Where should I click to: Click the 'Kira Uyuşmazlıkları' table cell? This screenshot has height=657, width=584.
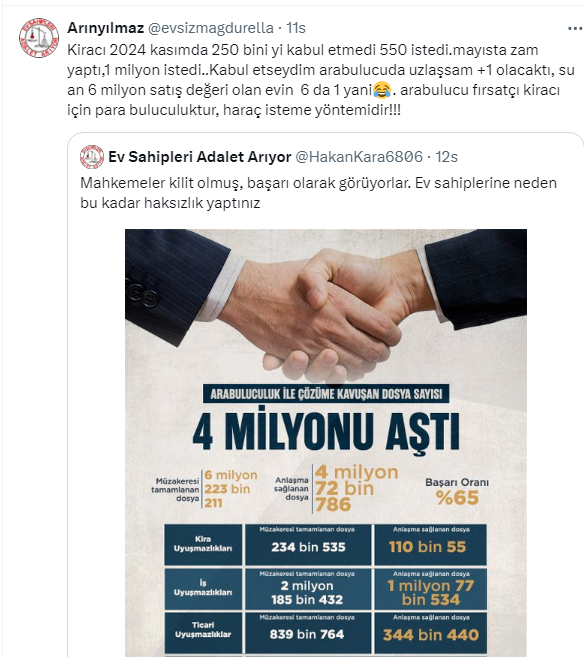(x=203, y=544)
